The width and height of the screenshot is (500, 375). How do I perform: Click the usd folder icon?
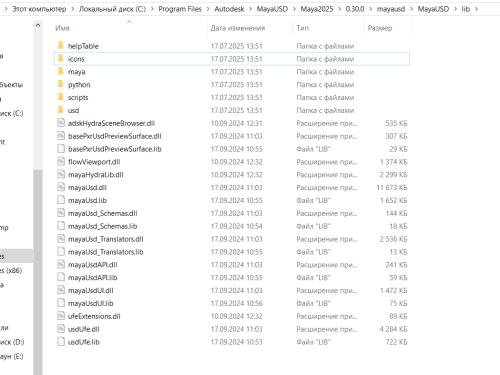(60, 110)
